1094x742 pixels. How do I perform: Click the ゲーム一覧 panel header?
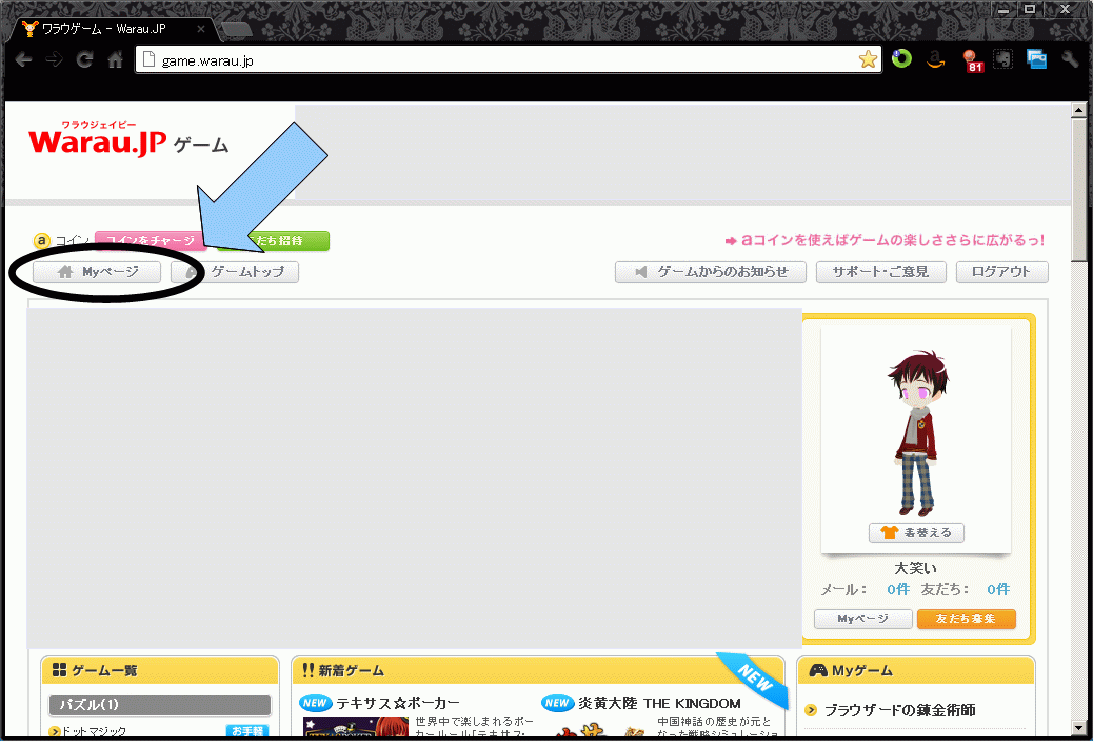pyautogui.click(x=160, y=671)
